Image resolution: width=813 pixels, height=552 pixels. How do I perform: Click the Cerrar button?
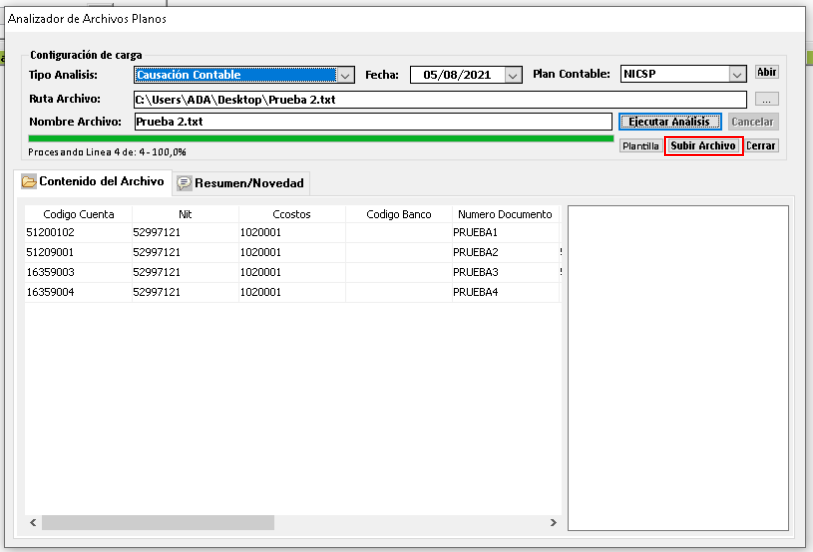point(761,146)
